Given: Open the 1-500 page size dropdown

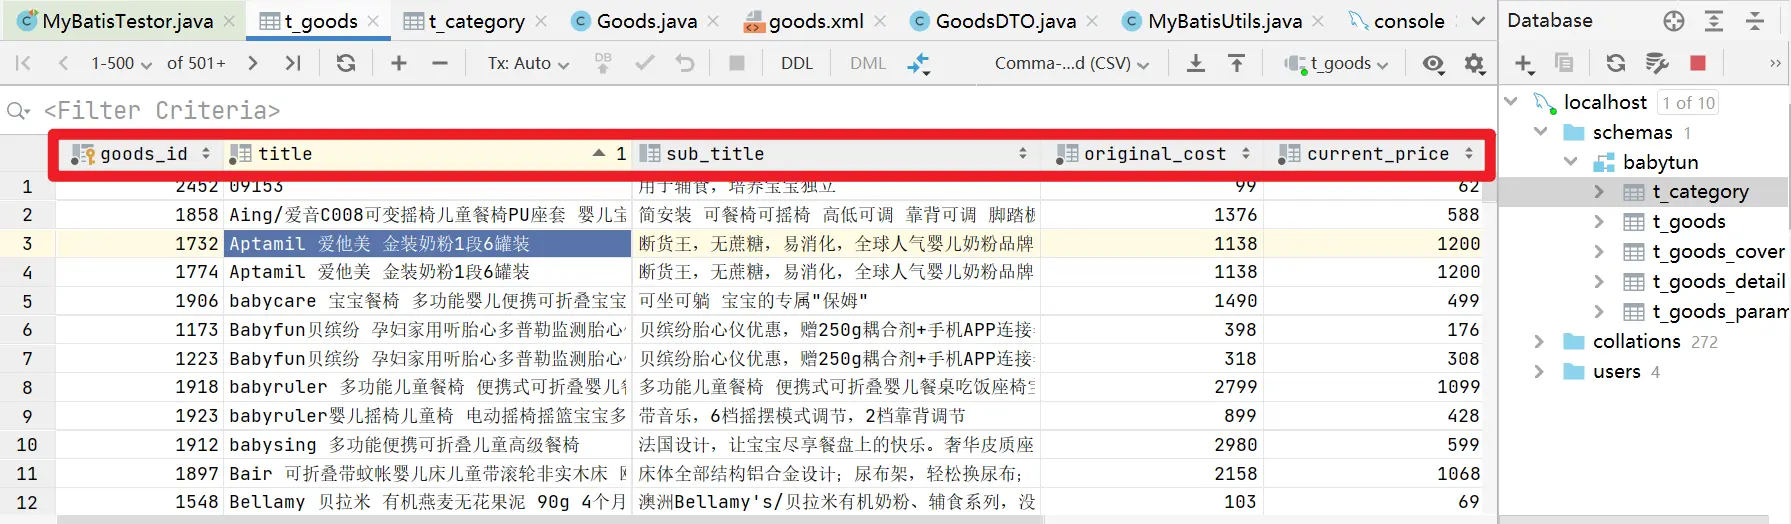Looking at the screenshot, I should click(121, 63).
